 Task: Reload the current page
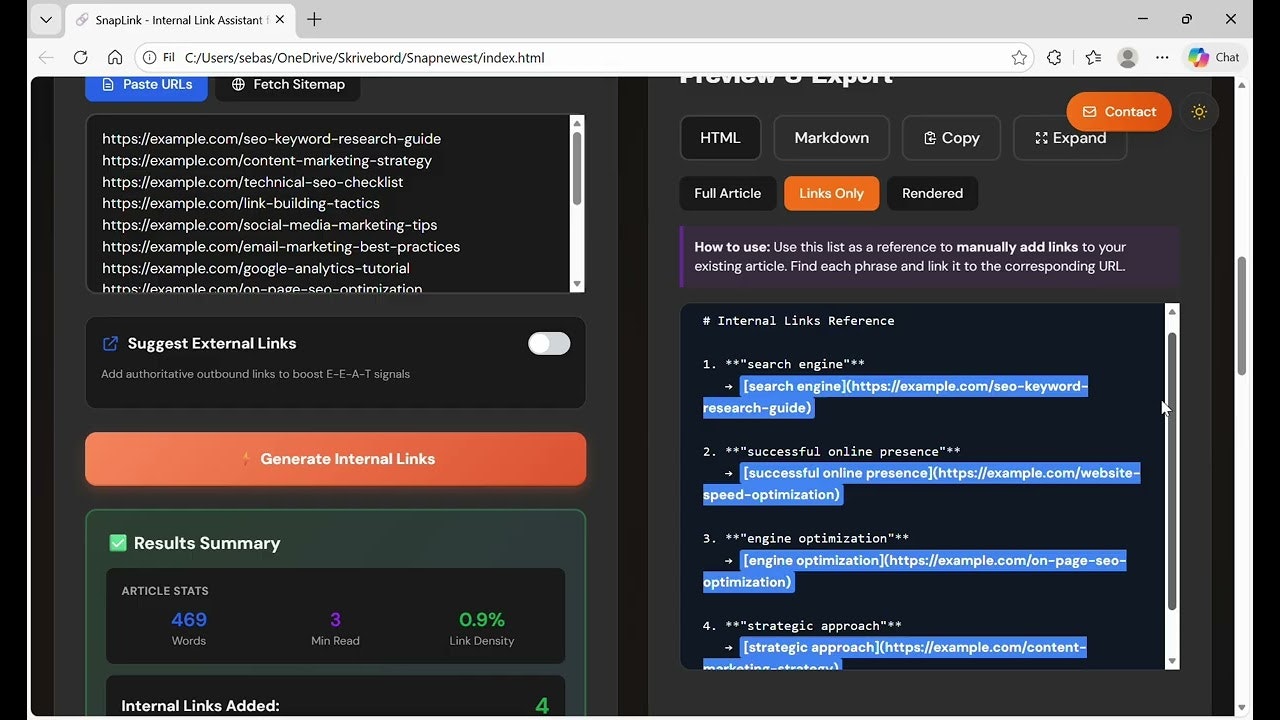(x=81, y=57)
